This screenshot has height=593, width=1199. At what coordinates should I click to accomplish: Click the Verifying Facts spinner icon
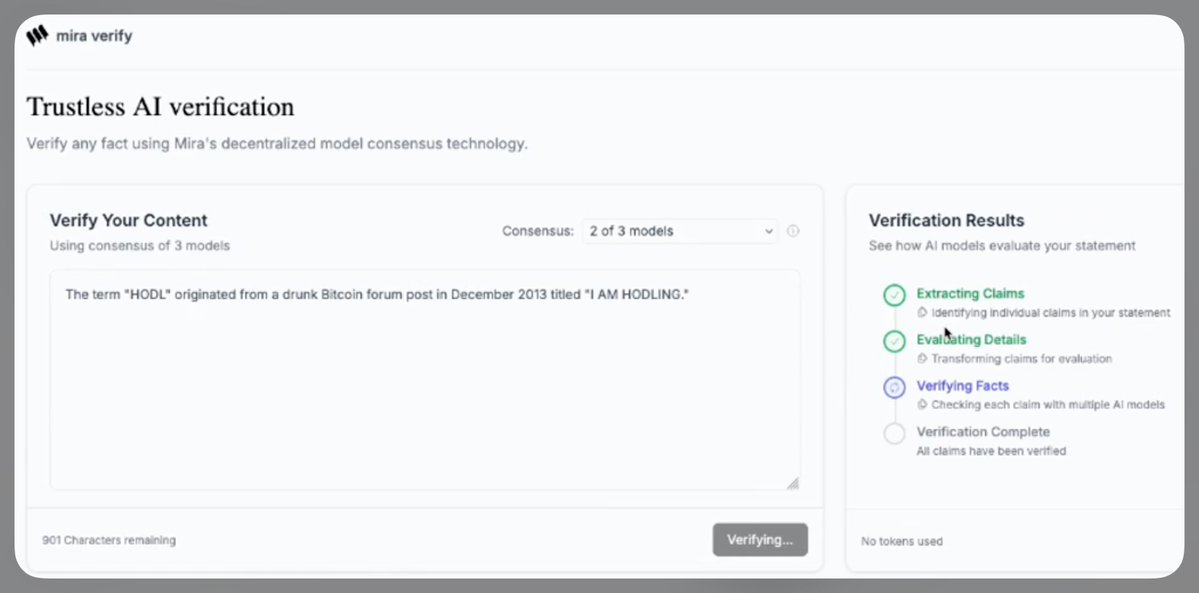coord(894,387)
